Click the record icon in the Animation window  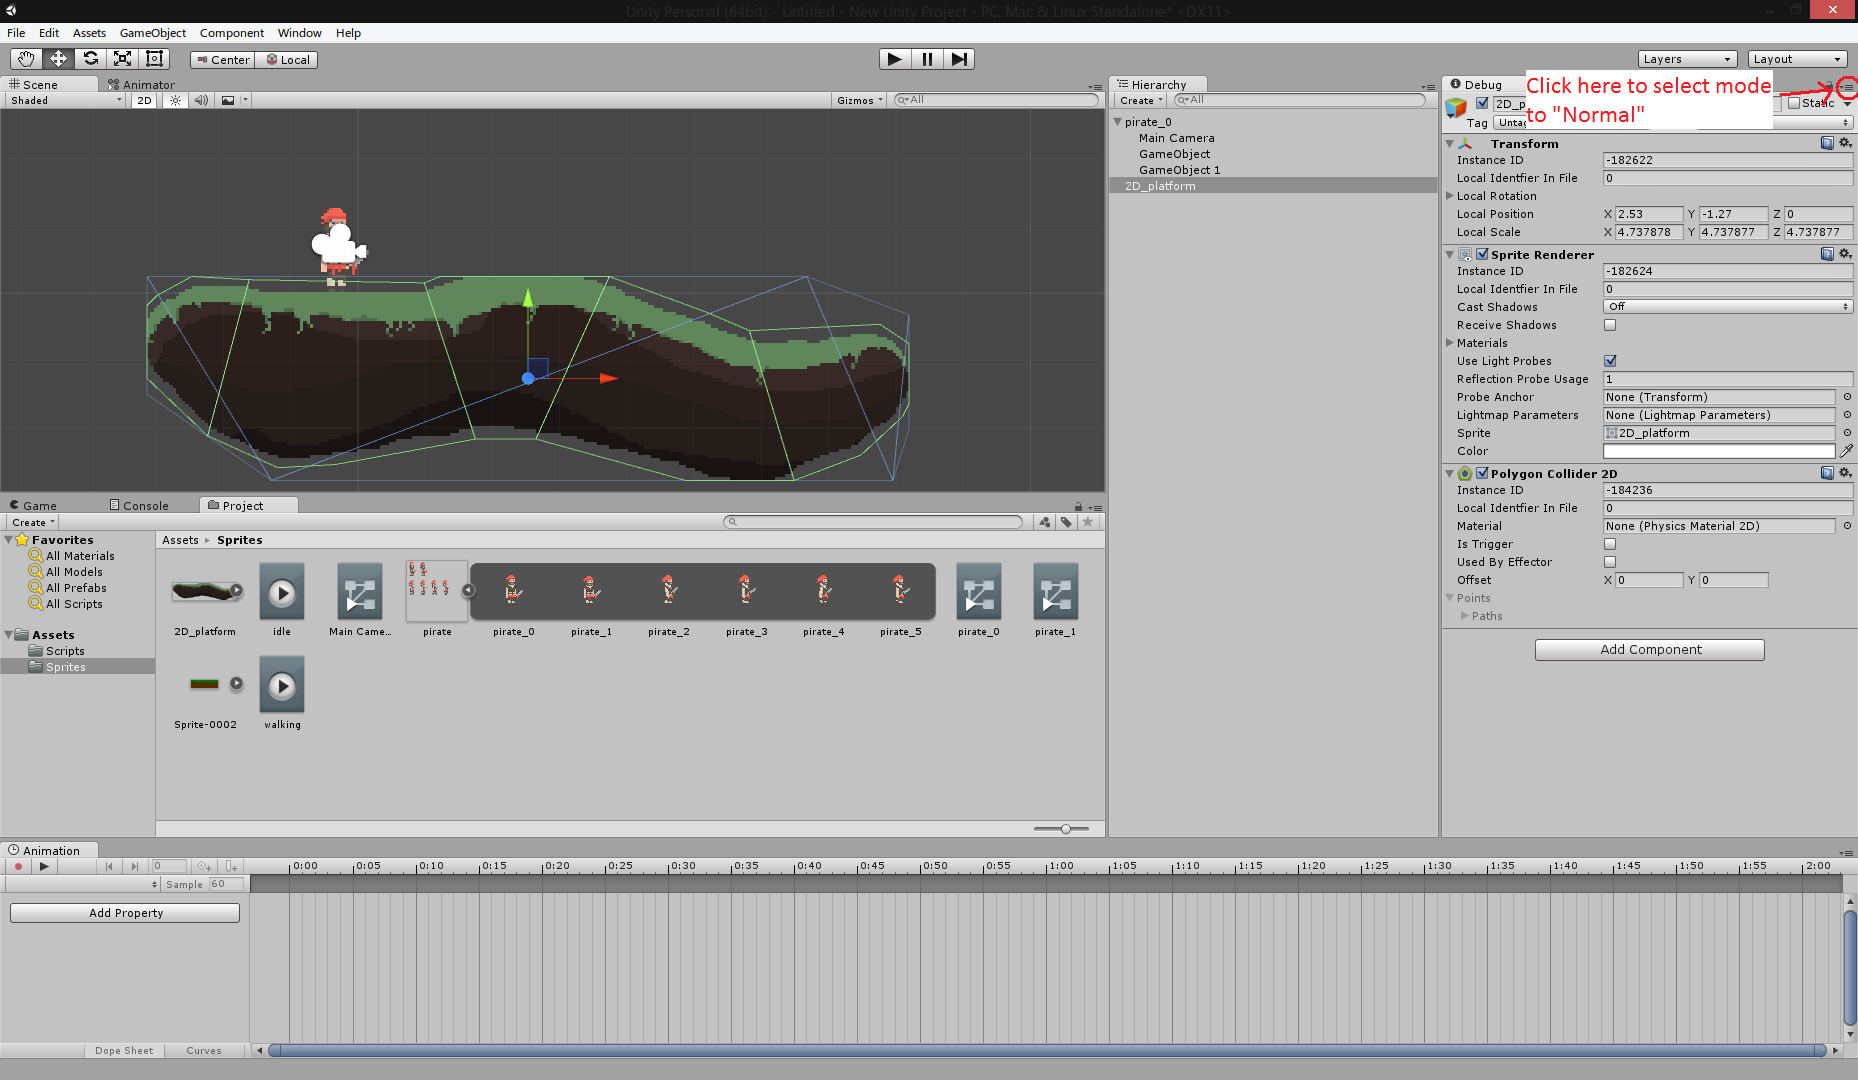click(x=17, y=866)
